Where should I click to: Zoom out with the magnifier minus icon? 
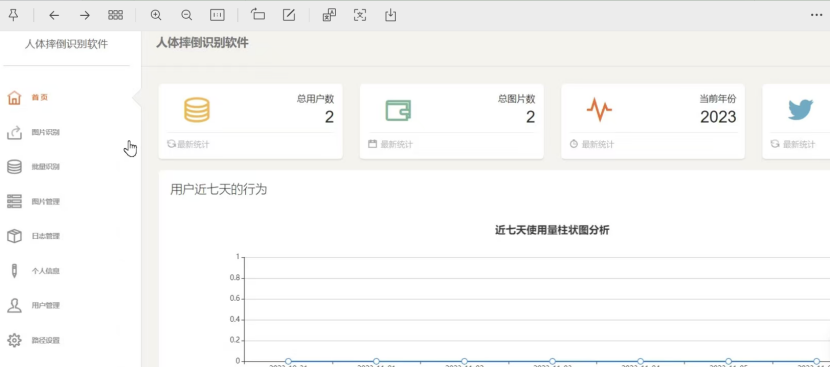point(187,15)
